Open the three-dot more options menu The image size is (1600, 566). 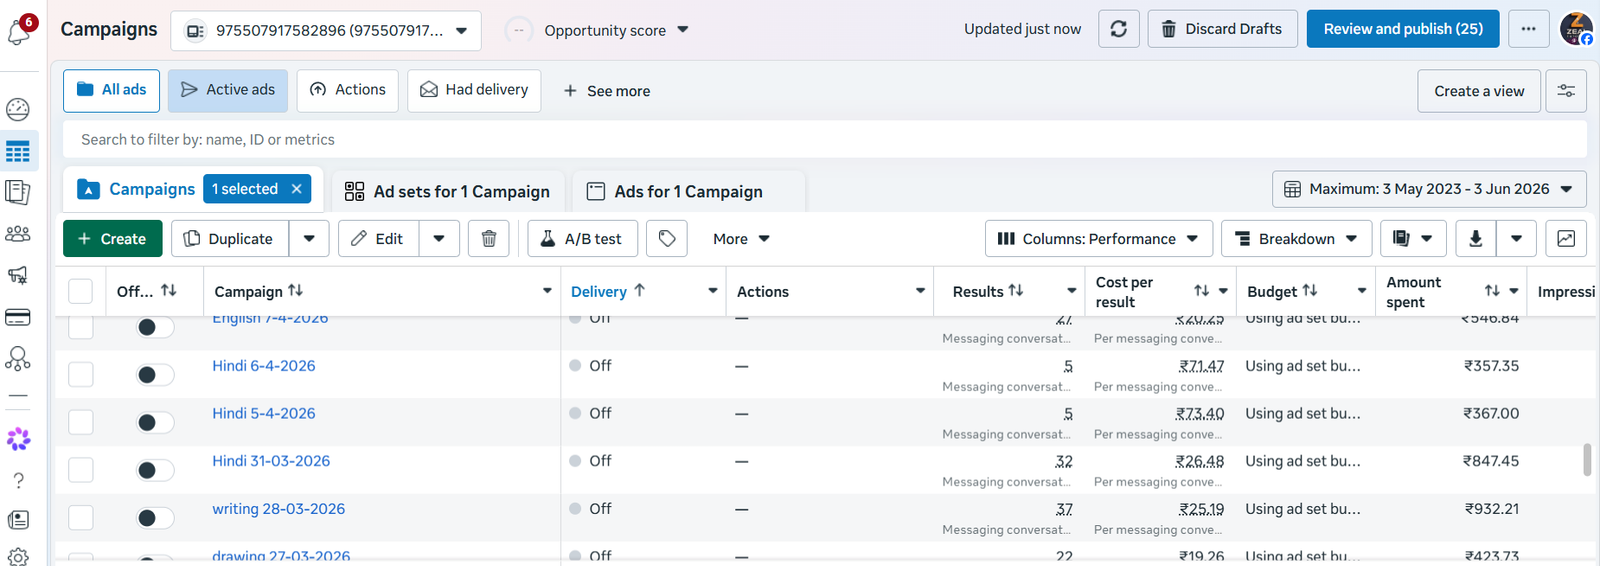tap(1528, 29)
